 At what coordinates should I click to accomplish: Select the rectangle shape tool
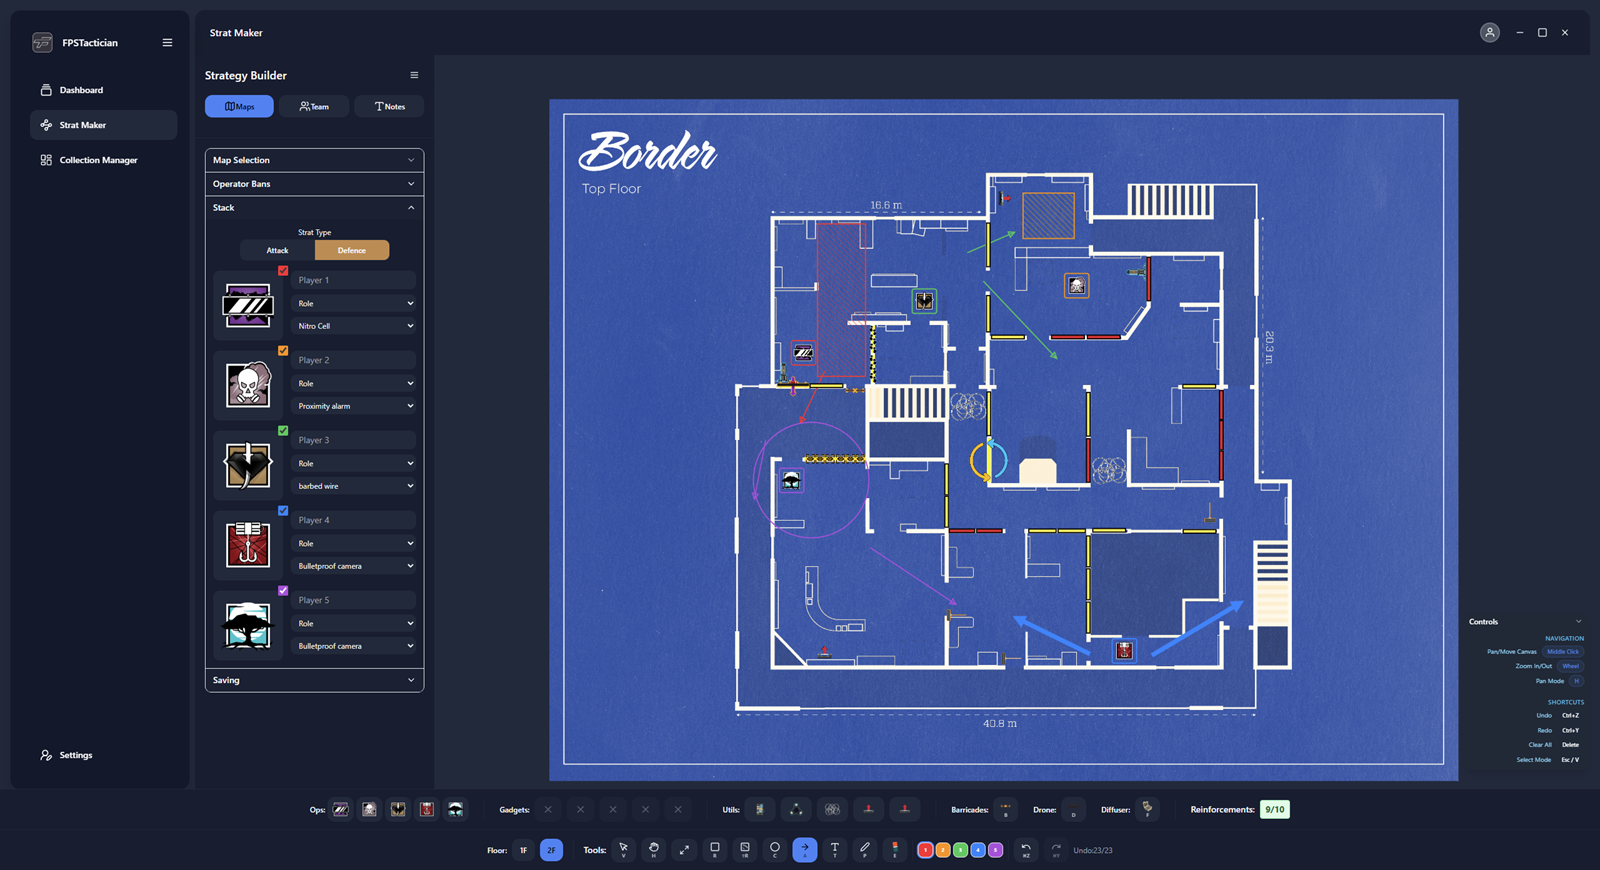tap(714, 849)
